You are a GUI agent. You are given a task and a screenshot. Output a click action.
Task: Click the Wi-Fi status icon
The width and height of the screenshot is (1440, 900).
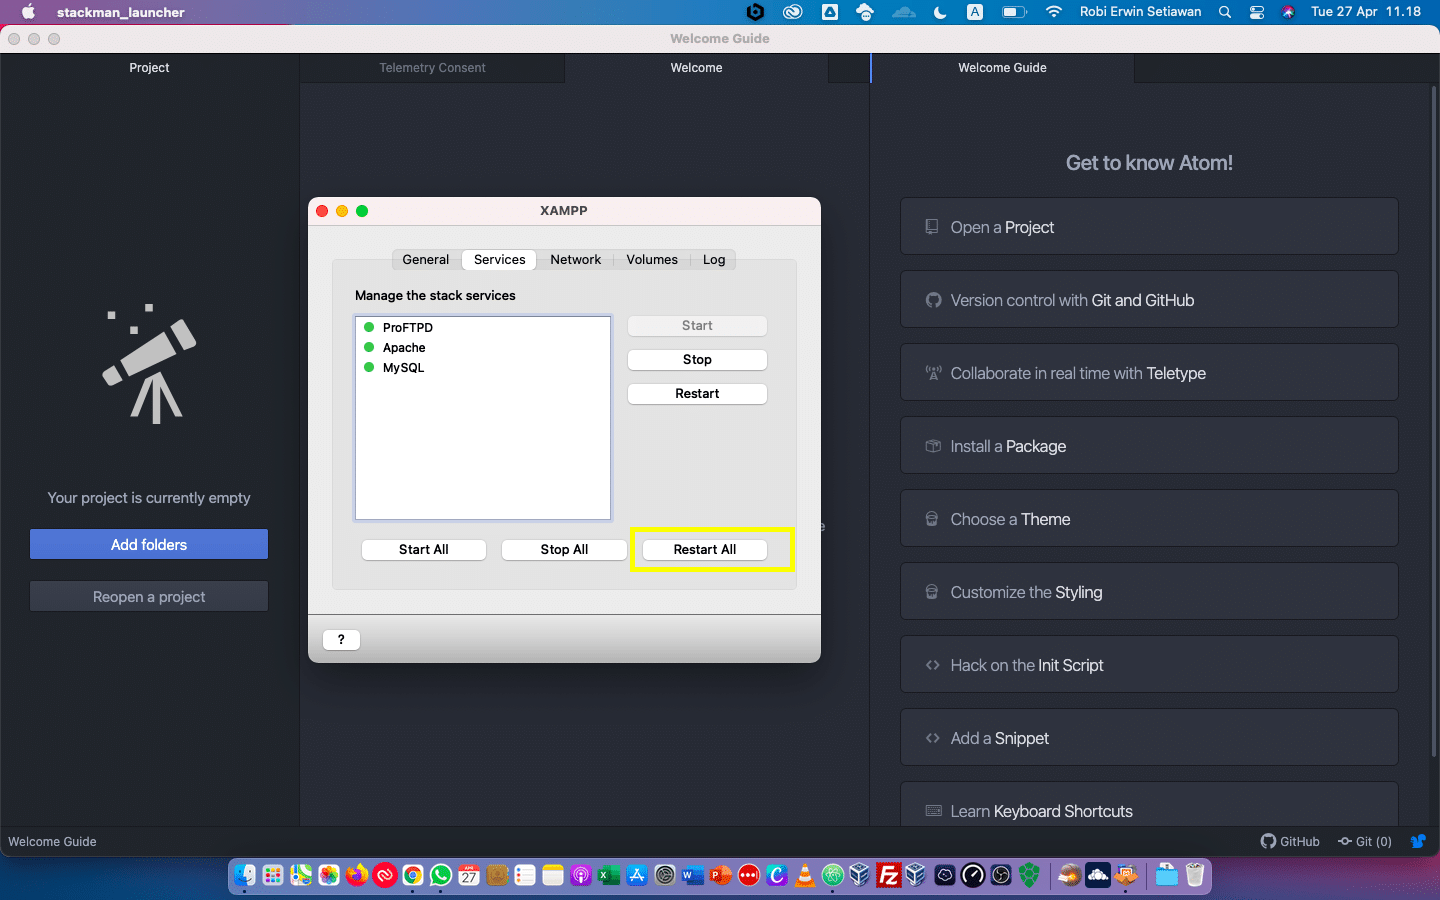(1054, 12)
